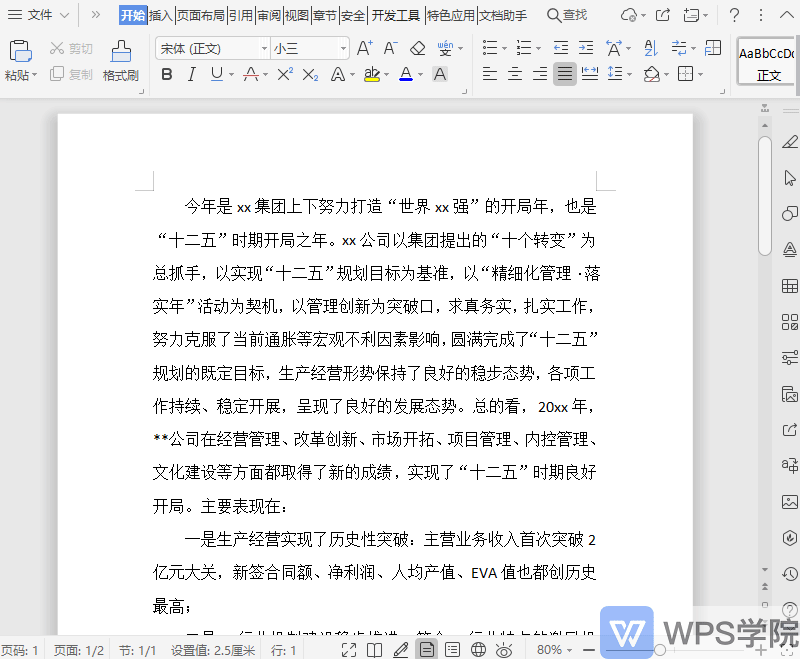
Task: Toggle strikethrough formatting
Action: coord(251,74)
